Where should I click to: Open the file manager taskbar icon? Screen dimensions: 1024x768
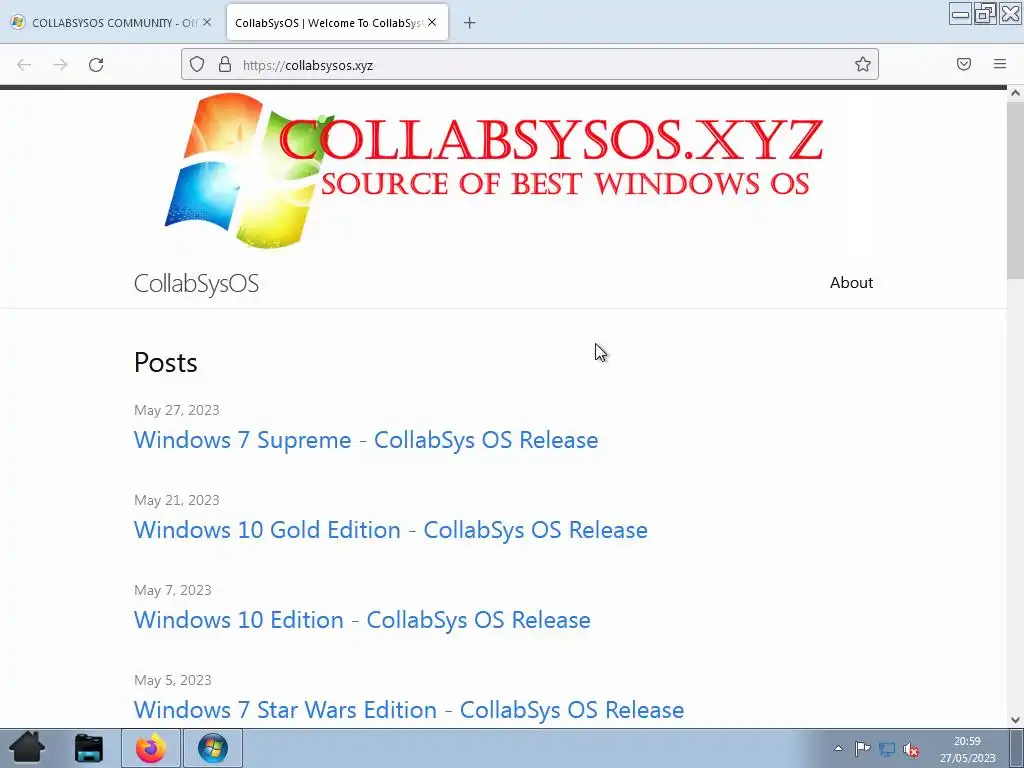point(88,748)
